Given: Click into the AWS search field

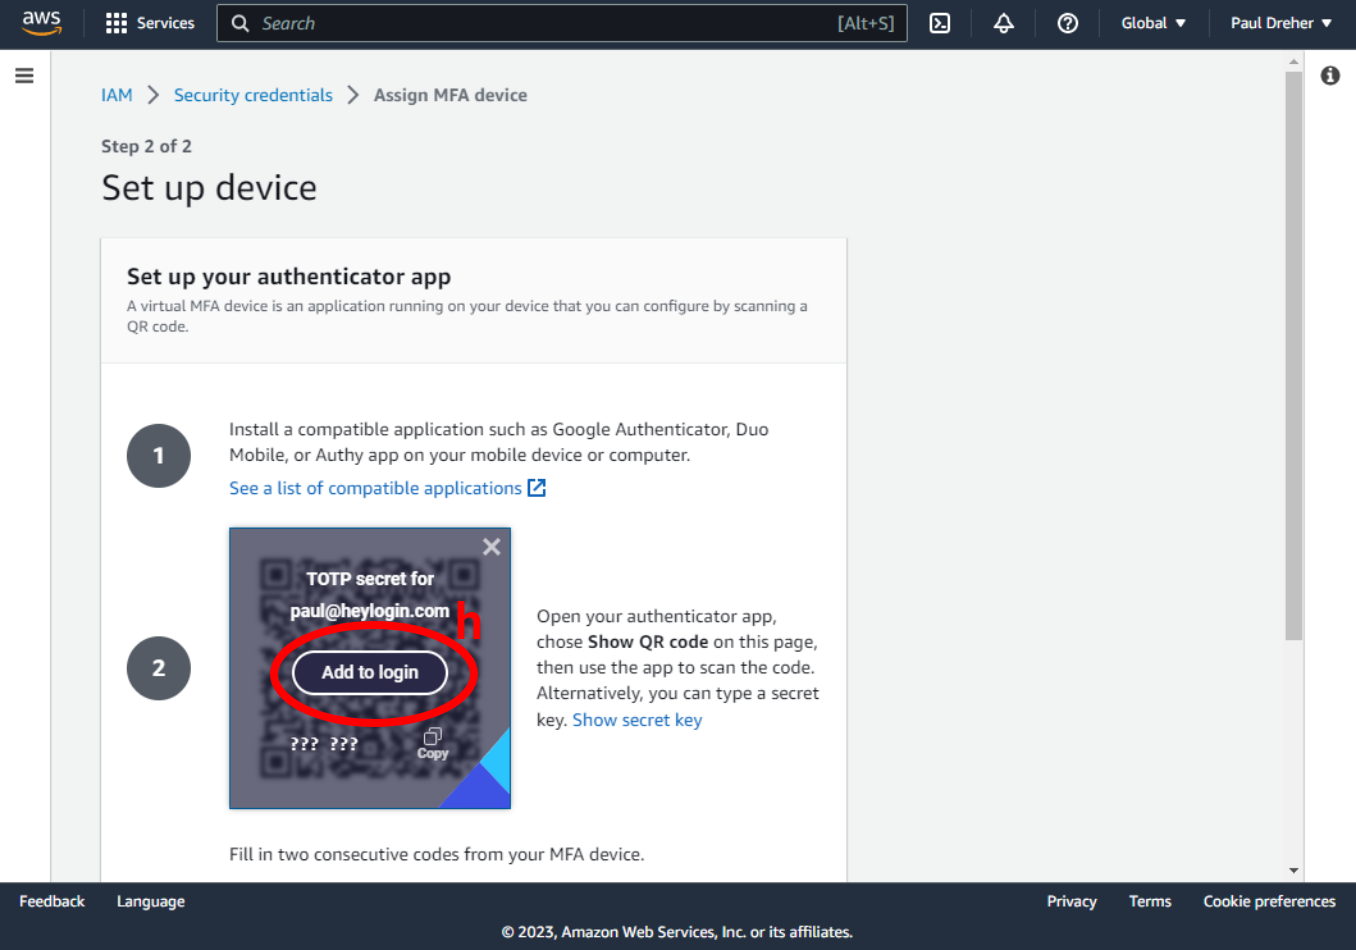Looking at the screenshot, I should coord(562,23).
